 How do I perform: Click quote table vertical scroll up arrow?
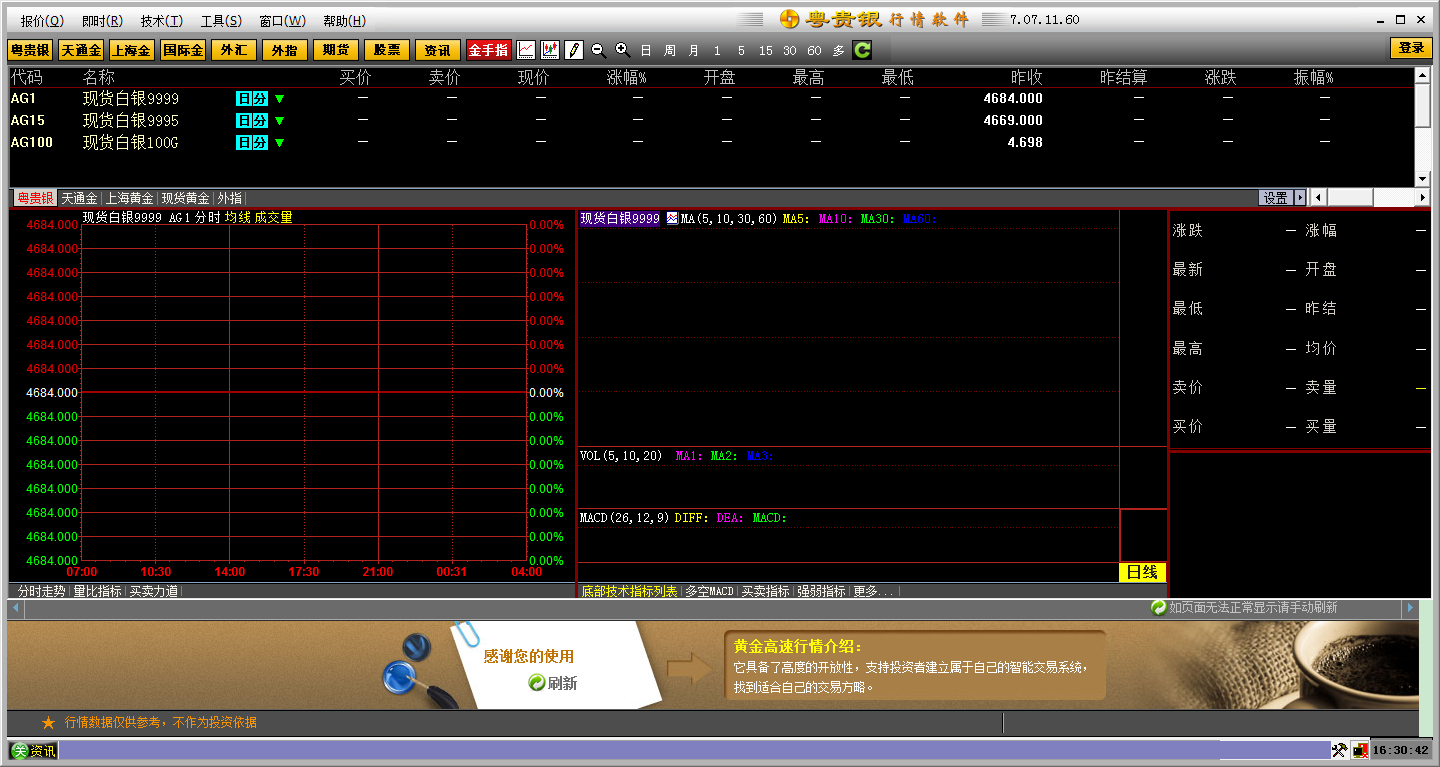pos(1423,74)
